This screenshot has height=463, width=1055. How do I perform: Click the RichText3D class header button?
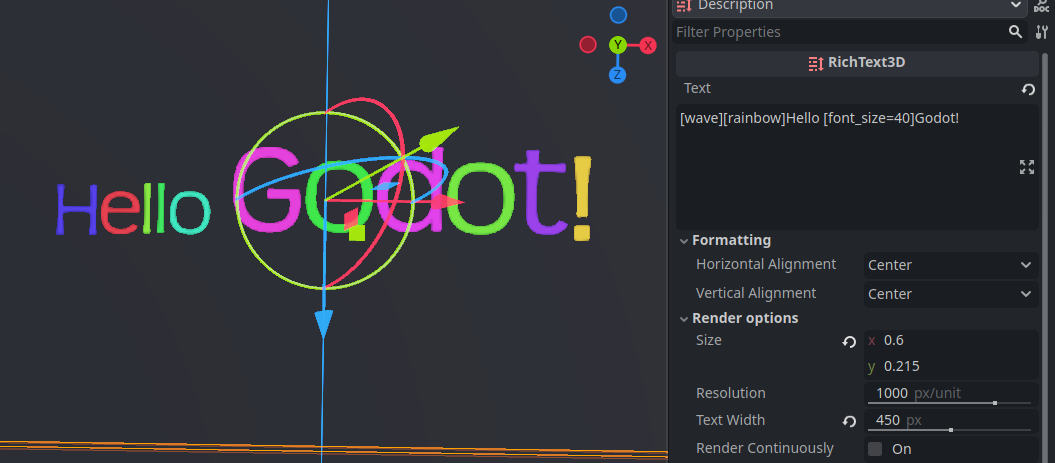(x=857, y=63)
